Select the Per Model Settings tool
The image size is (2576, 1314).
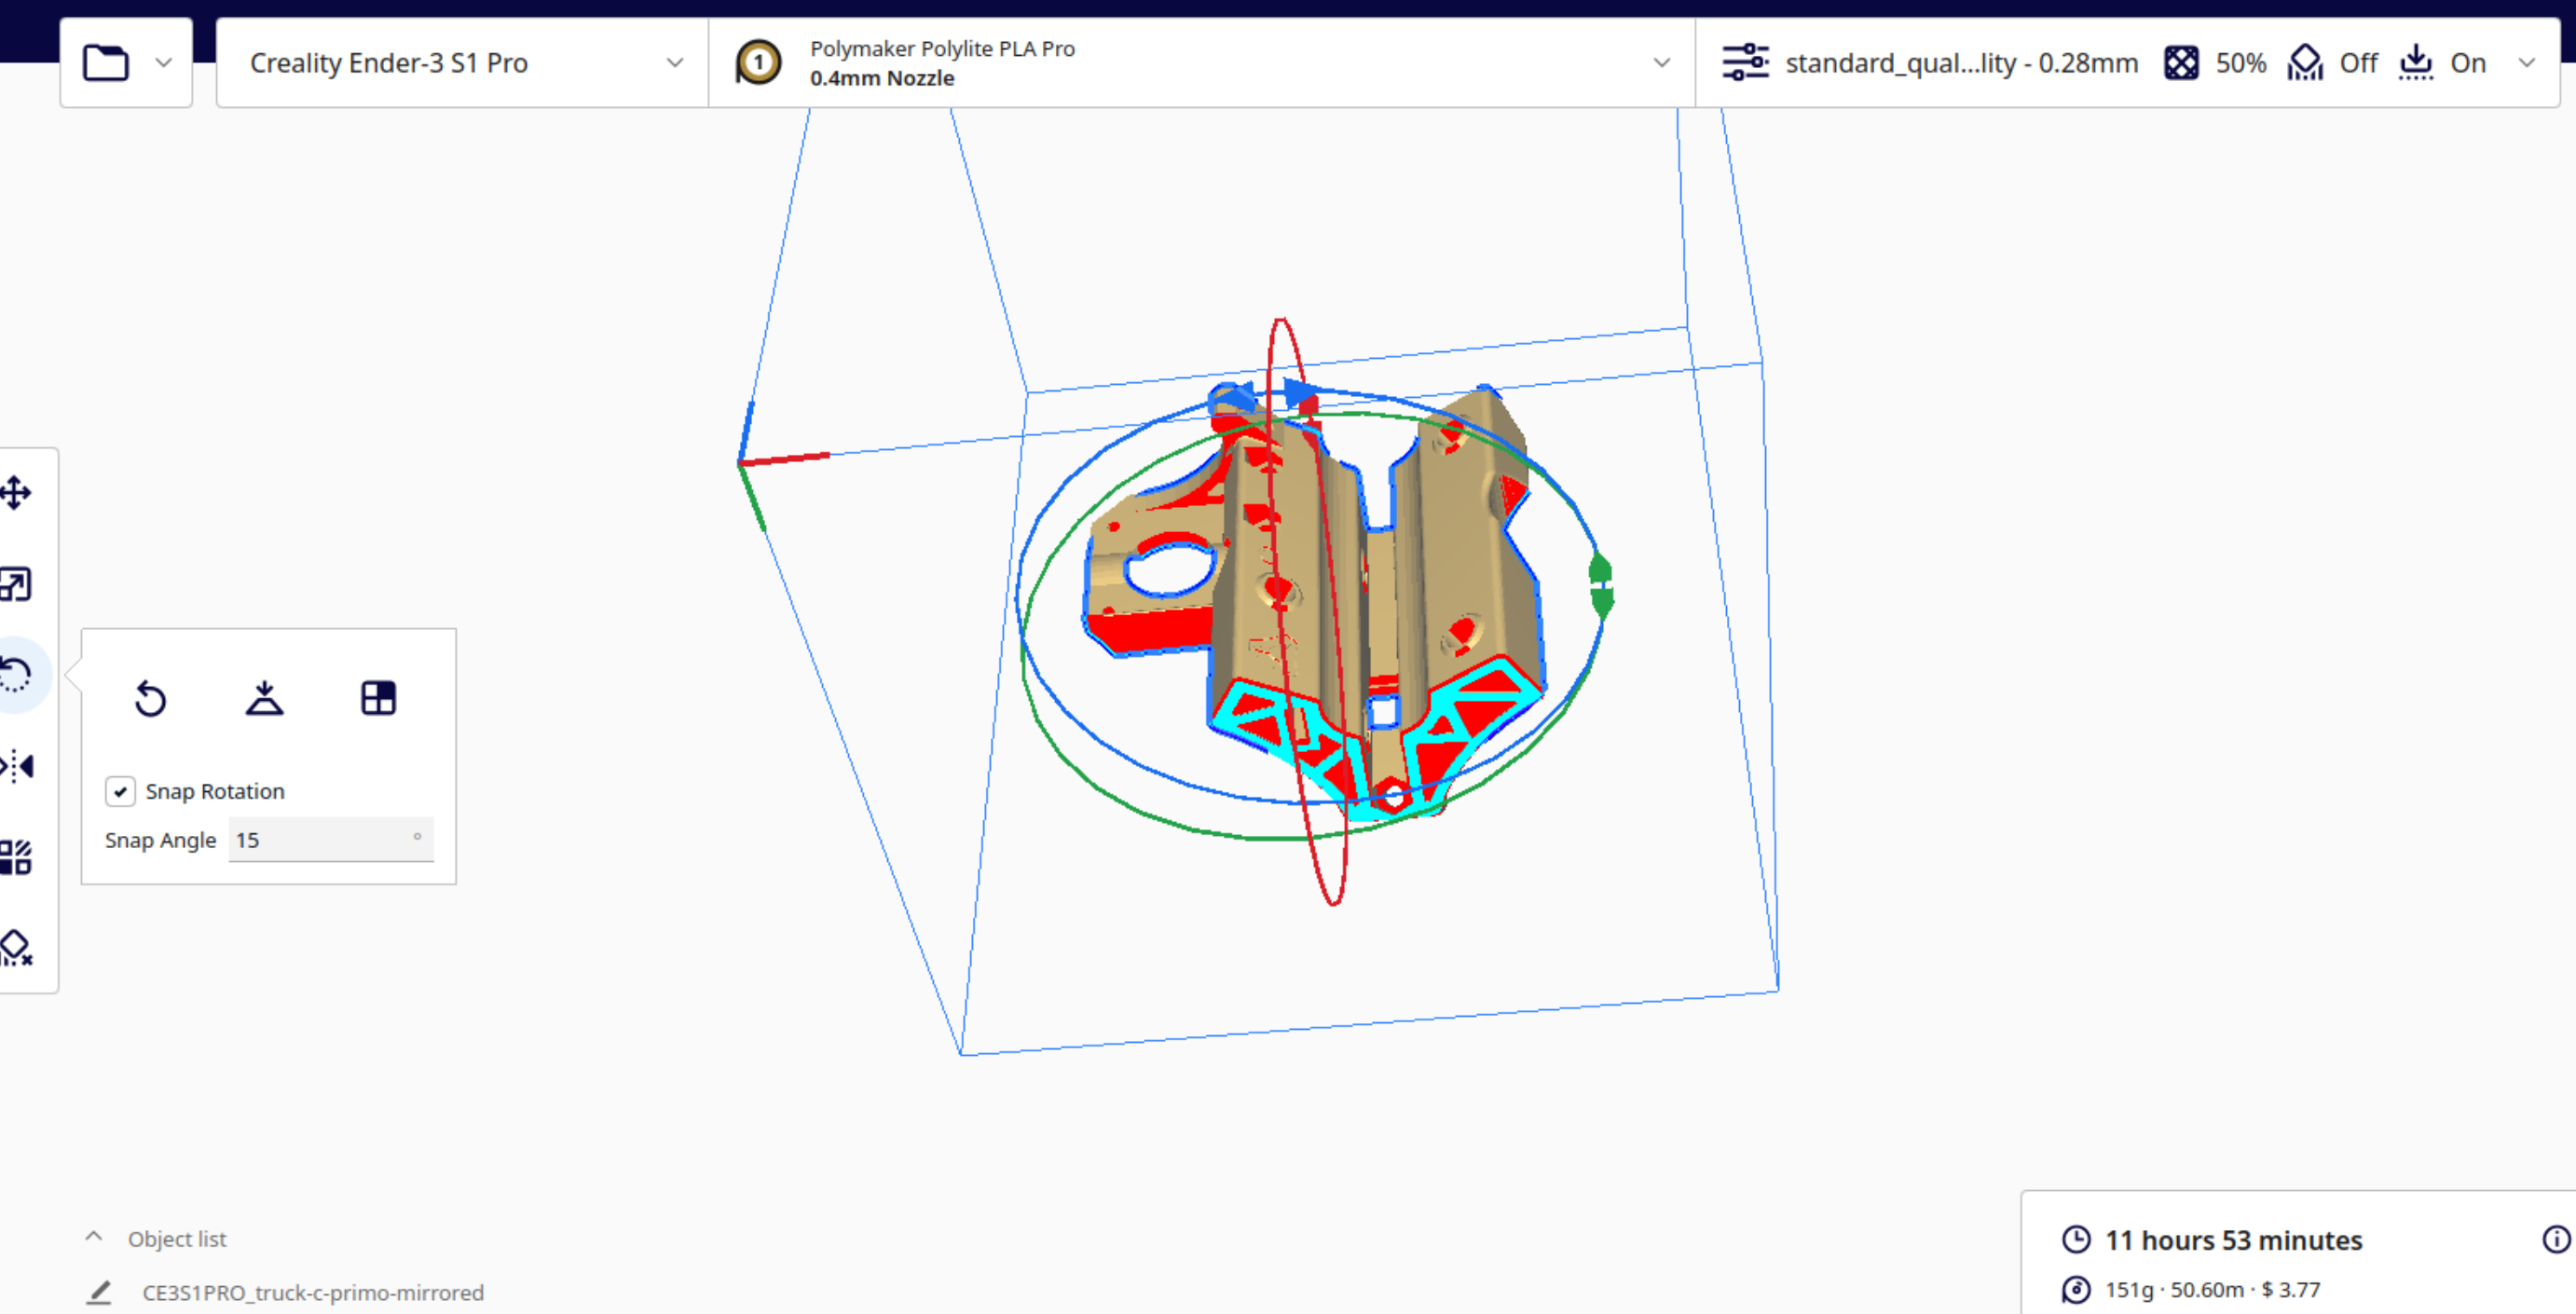(x=16, y=857)
